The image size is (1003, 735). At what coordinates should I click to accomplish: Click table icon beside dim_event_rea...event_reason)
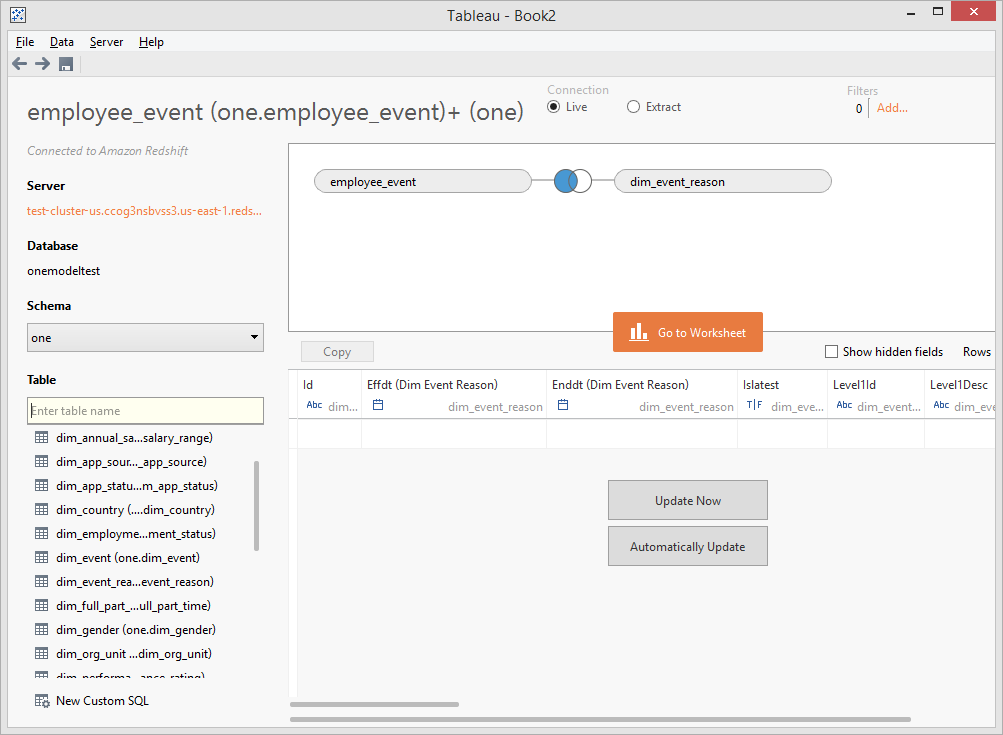coord(42,581)
